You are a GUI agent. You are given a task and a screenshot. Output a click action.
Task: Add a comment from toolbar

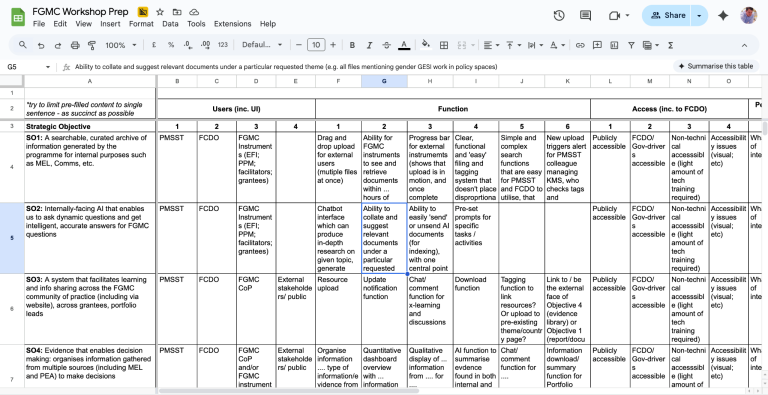coord(597,45)
